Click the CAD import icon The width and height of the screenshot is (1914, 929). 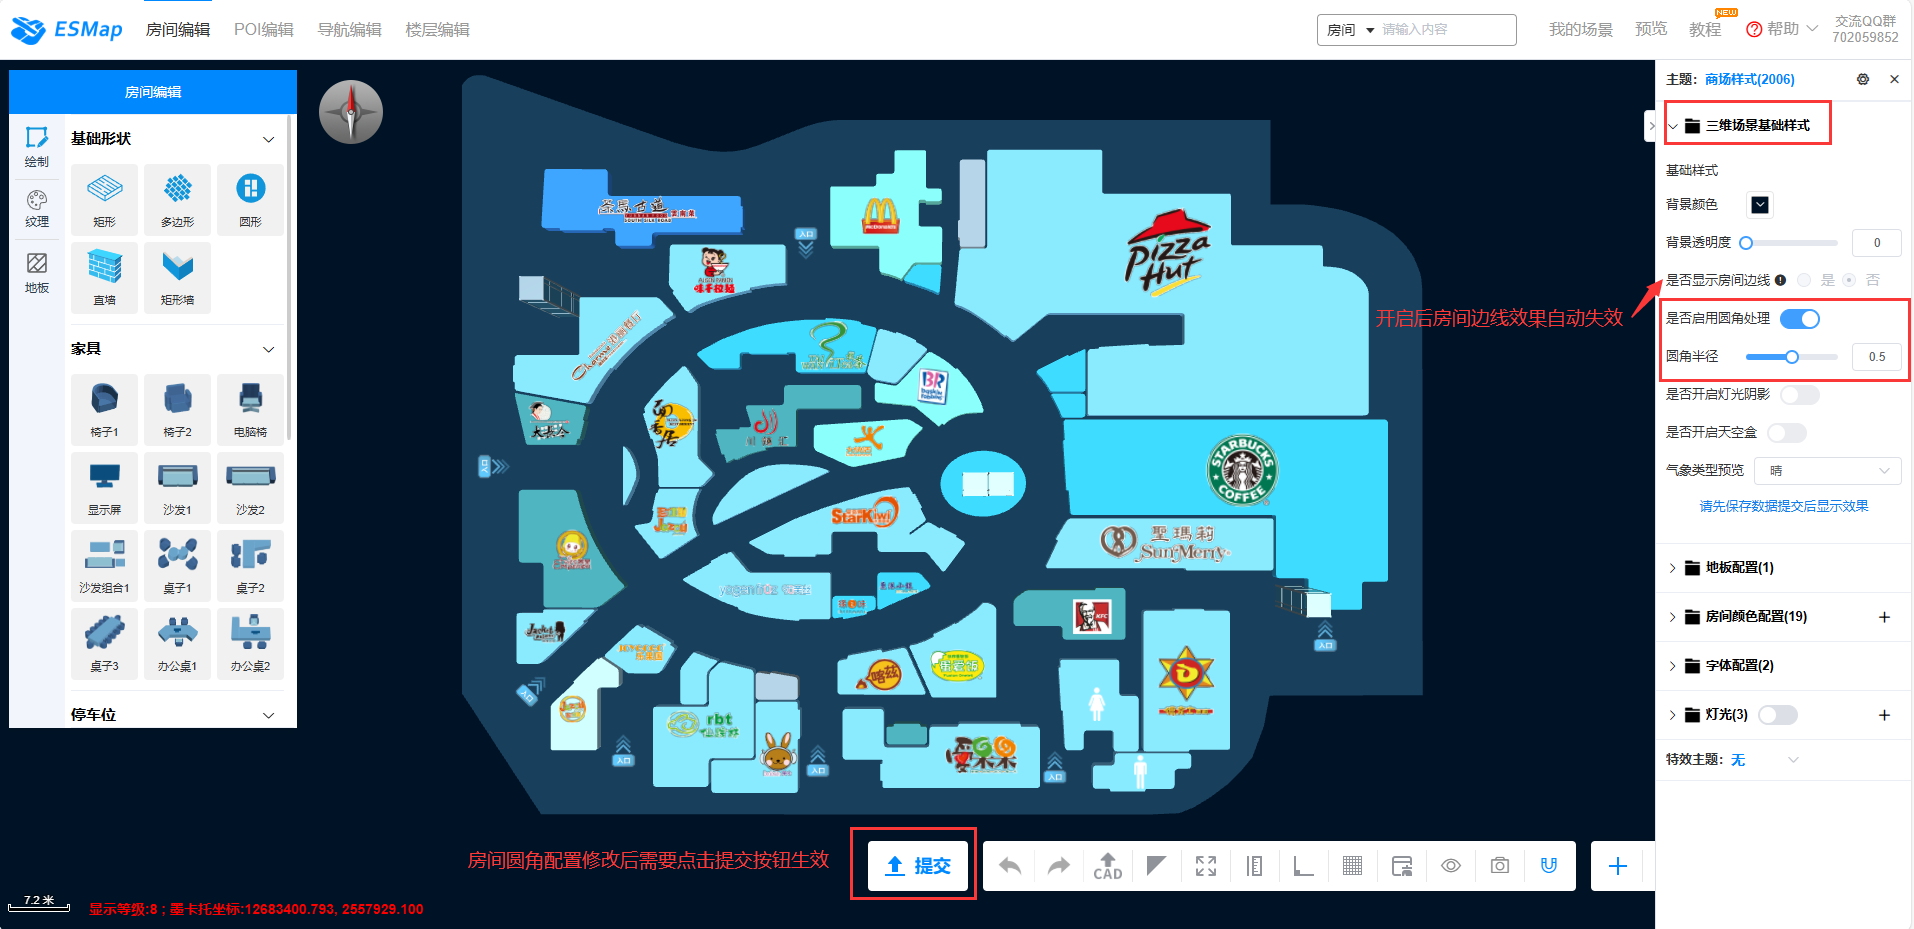coord(1108,866)
